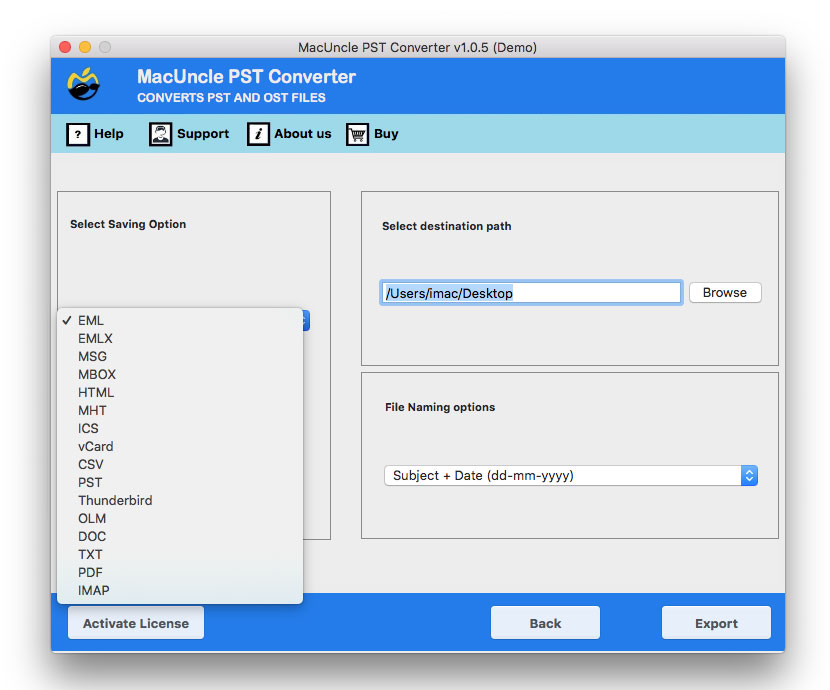The image size is (830, 690).
Task: Select EML from the saving options
Action: (x=180, y=321)
